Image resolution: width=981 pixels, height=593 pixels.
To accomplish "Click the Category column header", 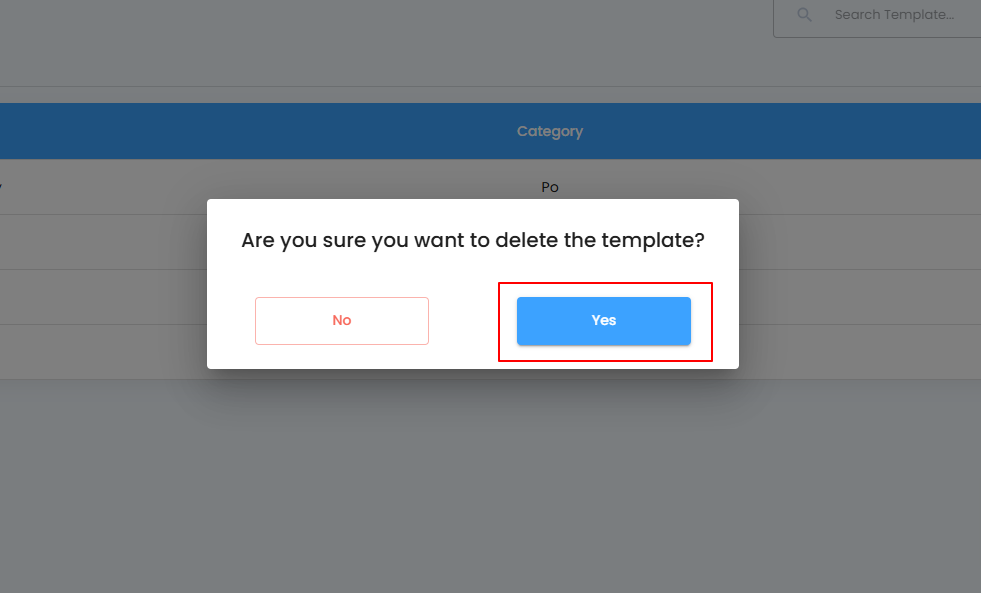I will click(x=550, y=131).
